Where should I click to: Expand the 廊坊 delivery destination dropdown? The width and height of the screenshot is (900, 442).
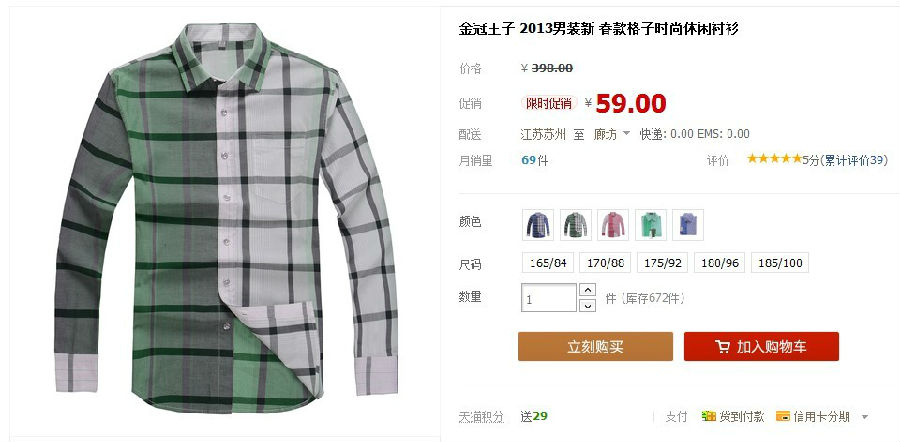(x=612, y=134)
